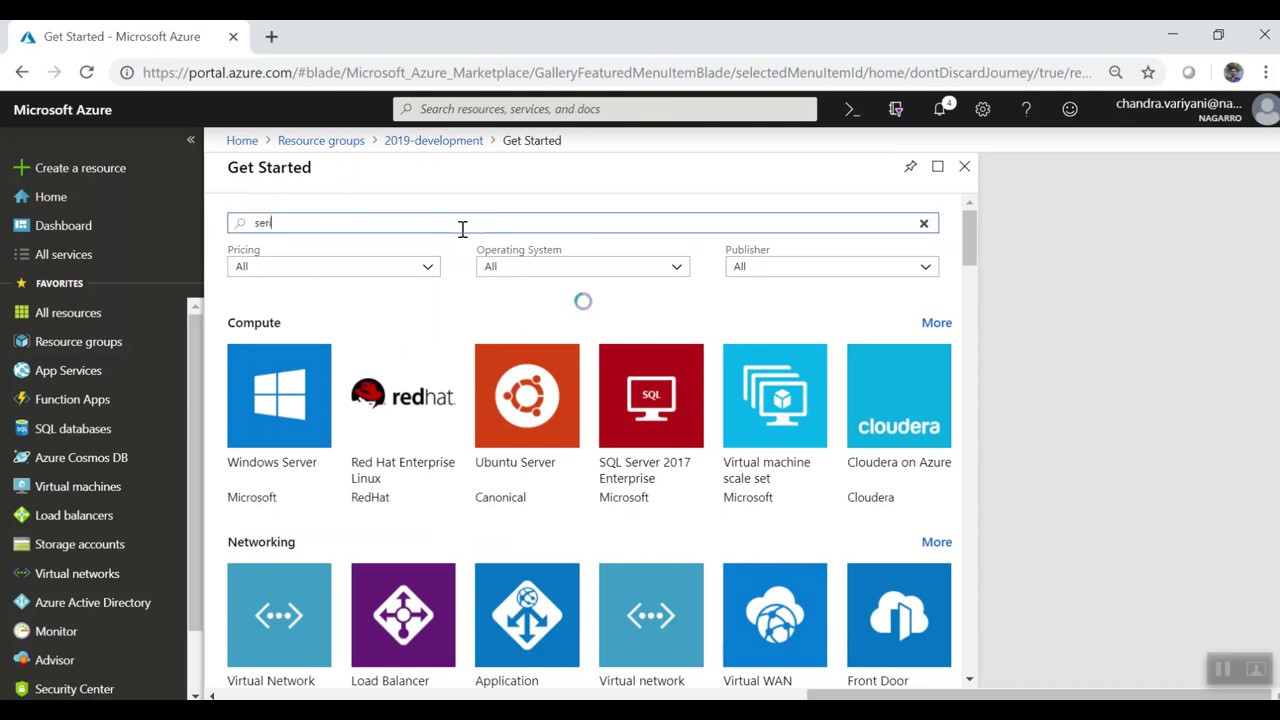Open the notifications bell
Screen dimensions: 1280x720
coord(940,109)
